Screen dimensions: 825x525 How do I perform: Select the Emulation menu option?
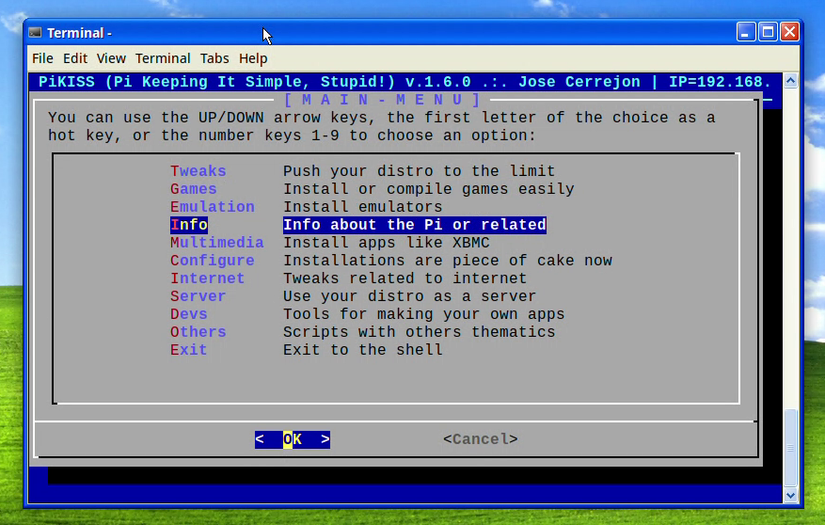click(x=212, y=207)
